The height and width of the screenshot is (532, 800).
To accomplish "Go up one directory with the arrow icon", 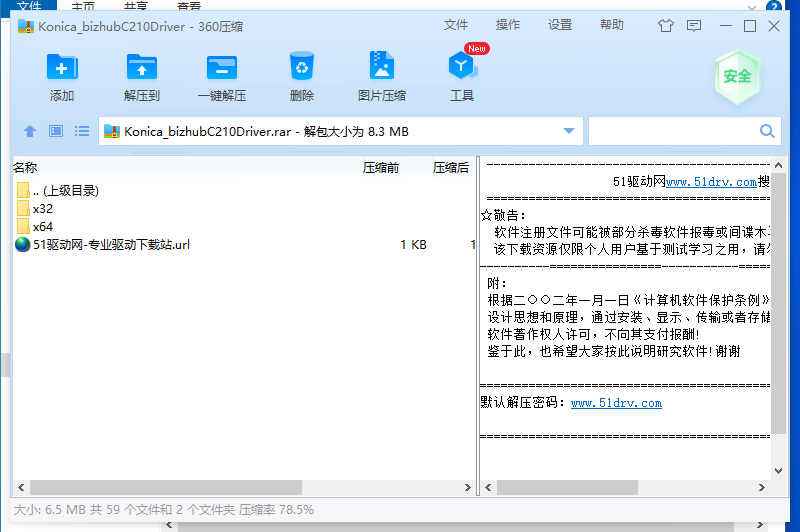I will (30, 132).
